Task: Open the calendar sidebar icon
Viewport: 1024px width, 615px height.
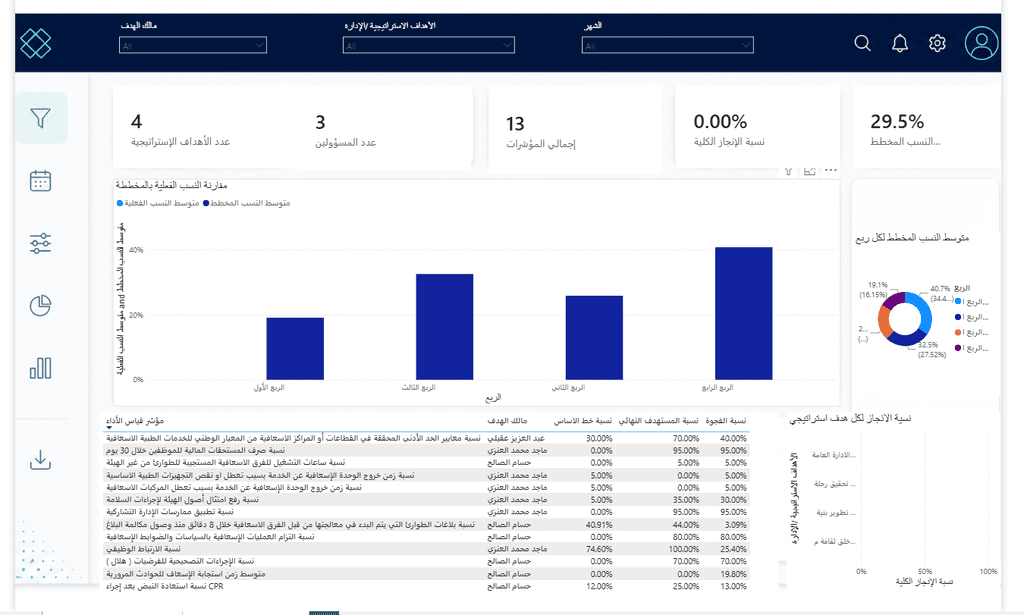Action: click(x=40, y=181)
